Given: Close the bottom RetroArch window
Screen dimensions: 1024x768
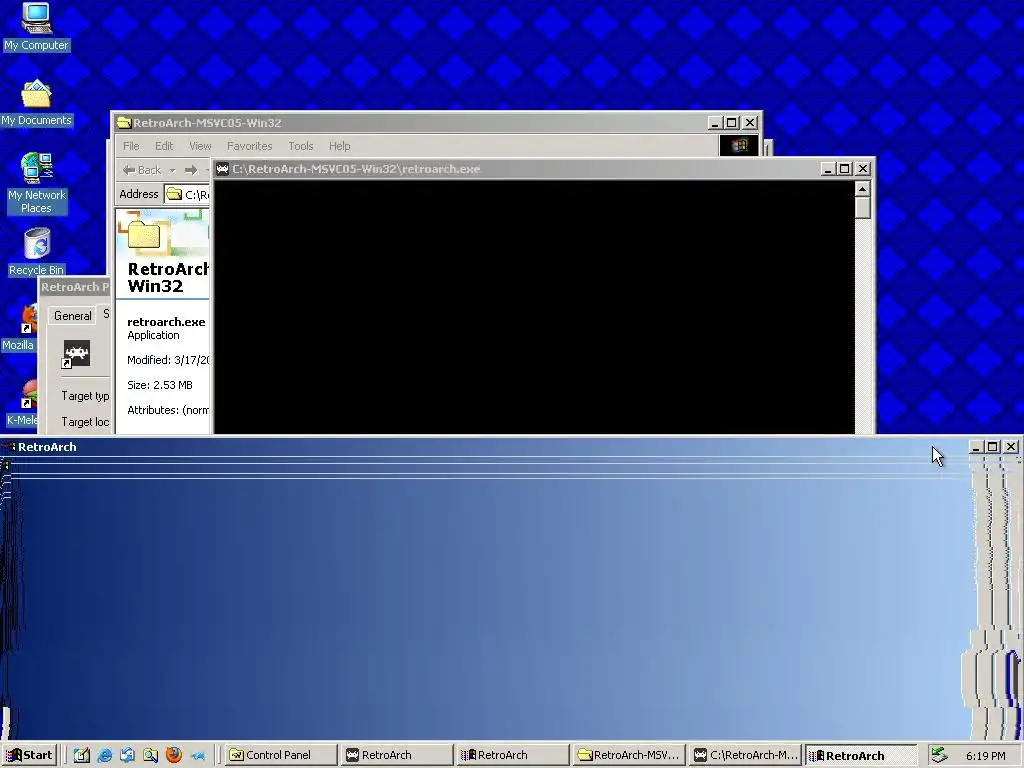Looking at the screenshot, I should (1011, 447).
